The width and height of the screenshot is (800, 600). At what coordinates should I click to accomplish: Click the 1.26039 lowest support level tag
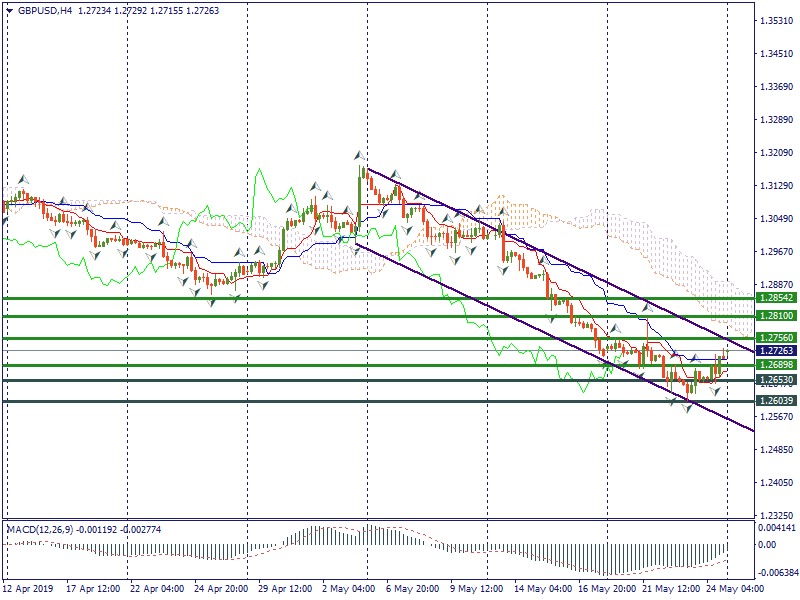(x=776, y=401)
